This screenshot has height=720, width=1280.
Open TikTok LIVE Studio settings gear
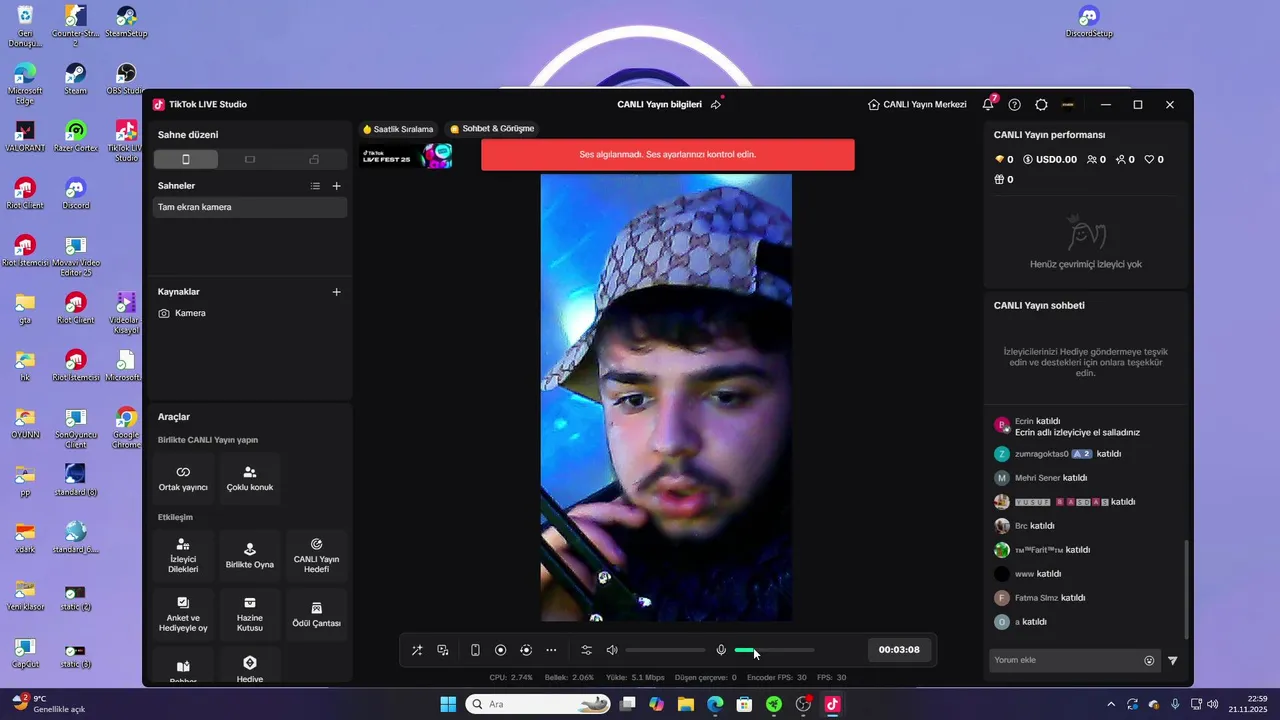(1041, 104)
